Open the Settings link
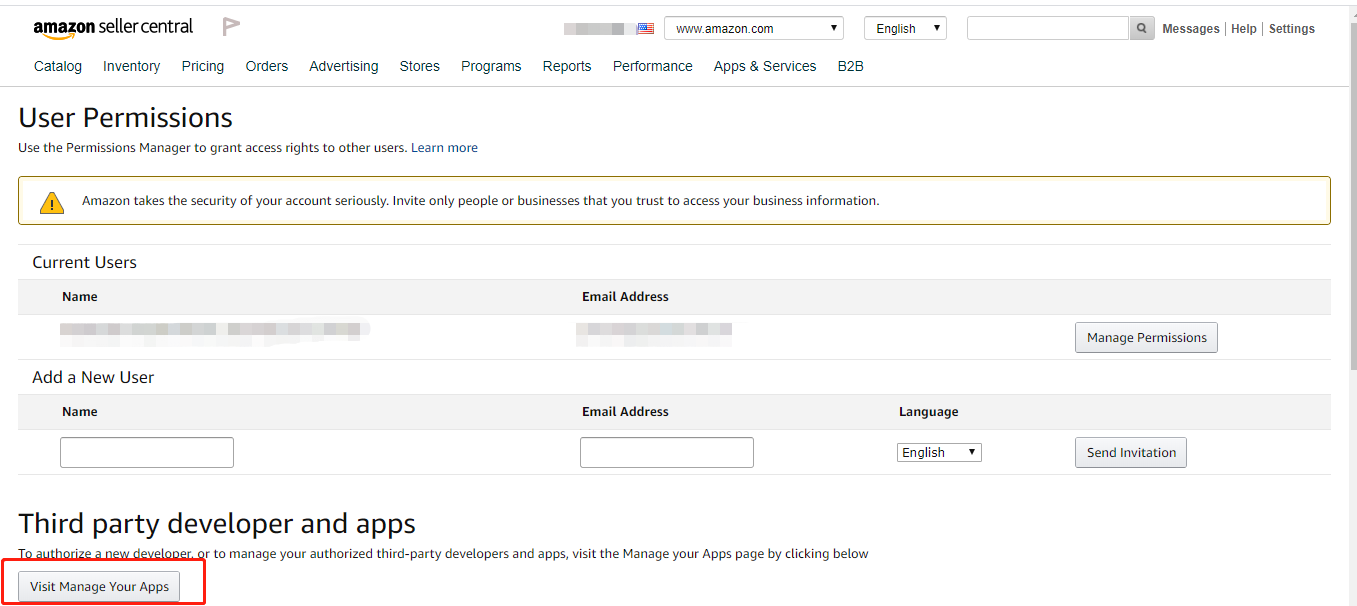This screenshot has height=606, width=1357. [1292, 29]
